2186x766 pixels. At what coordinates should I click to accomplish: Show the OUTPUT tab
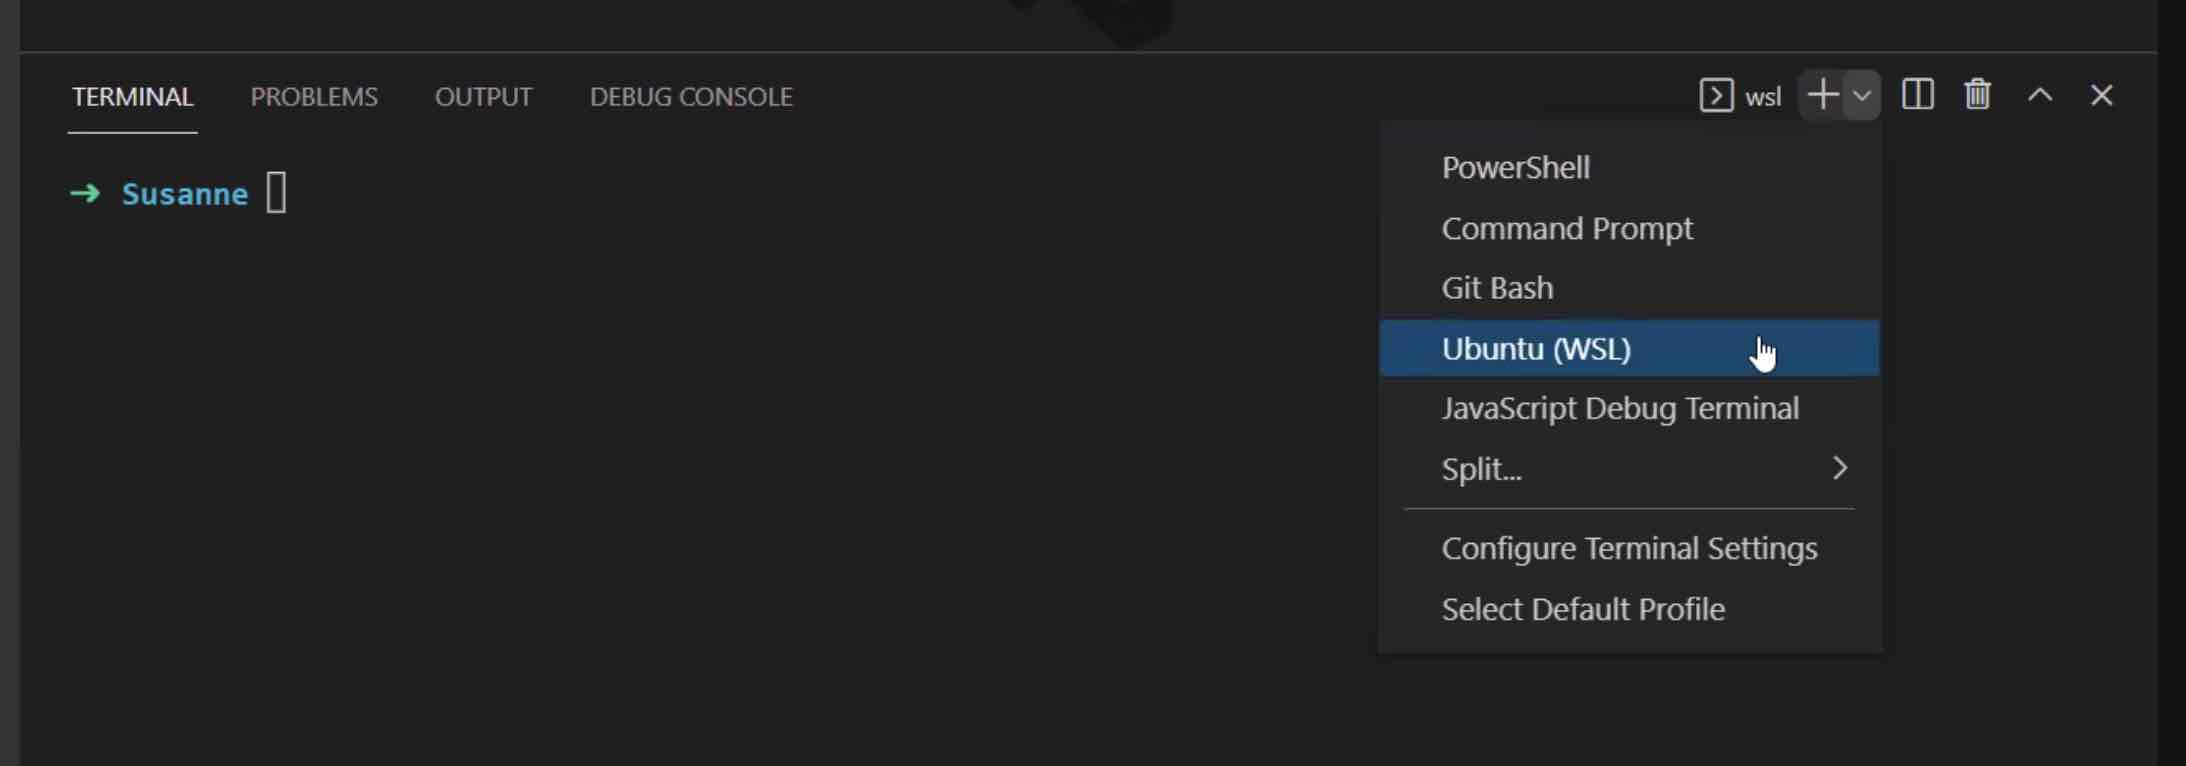point(483,97)
